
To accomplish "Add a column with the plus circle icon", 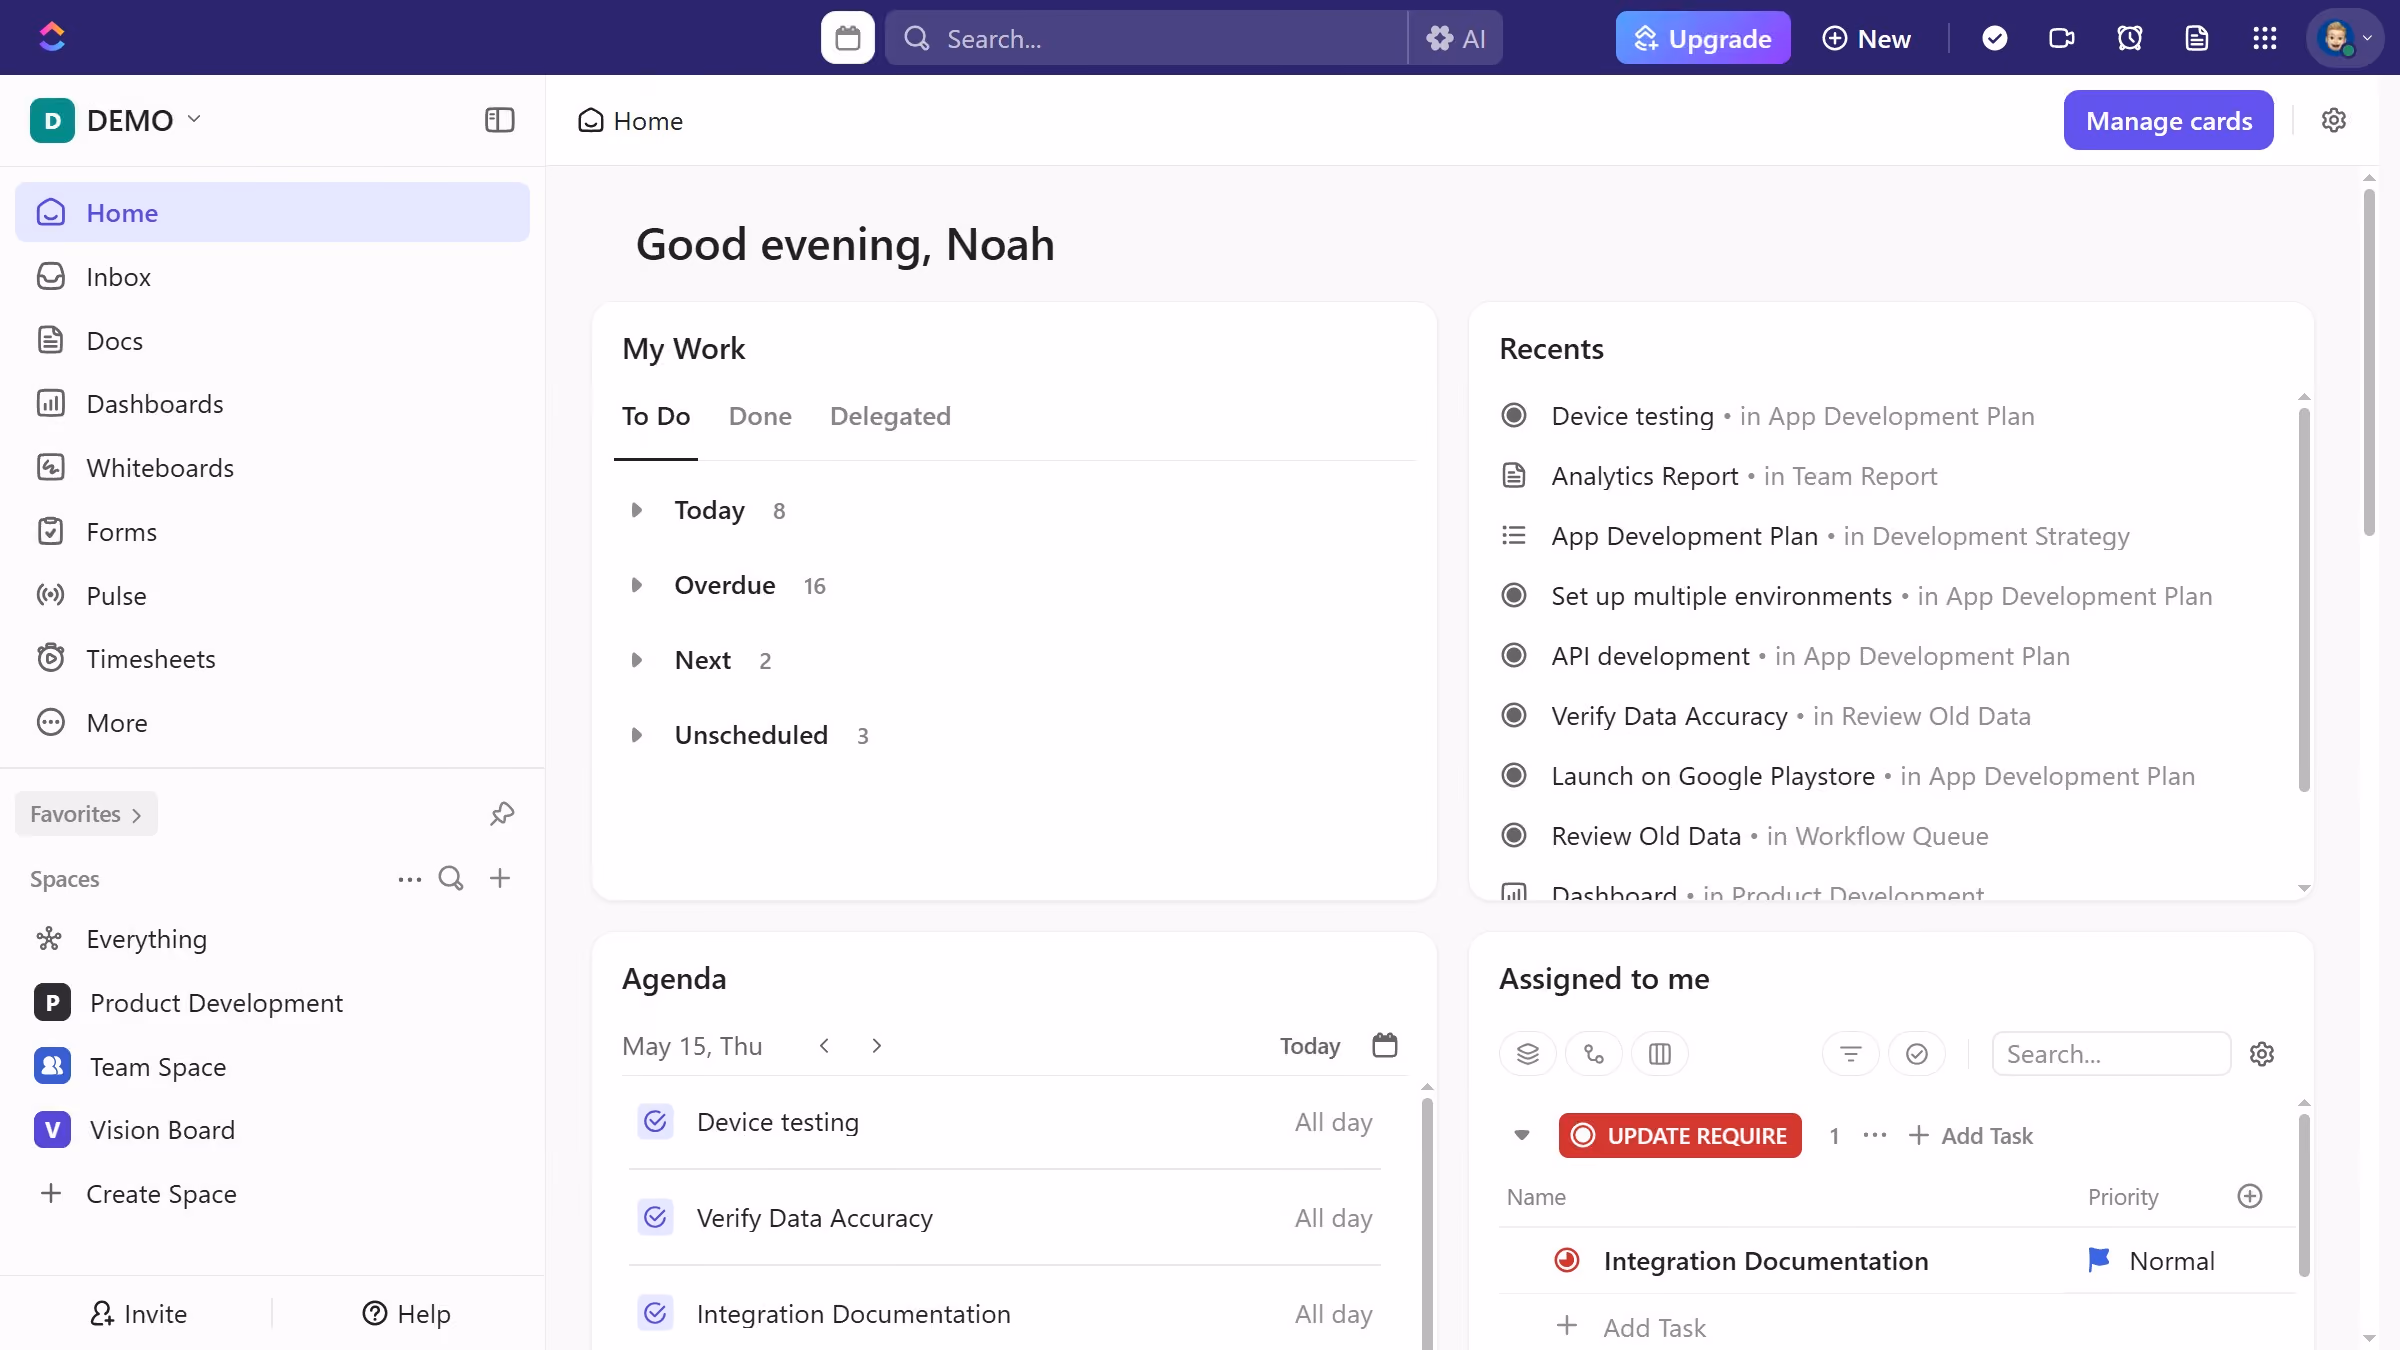I will (2250, 1196).
